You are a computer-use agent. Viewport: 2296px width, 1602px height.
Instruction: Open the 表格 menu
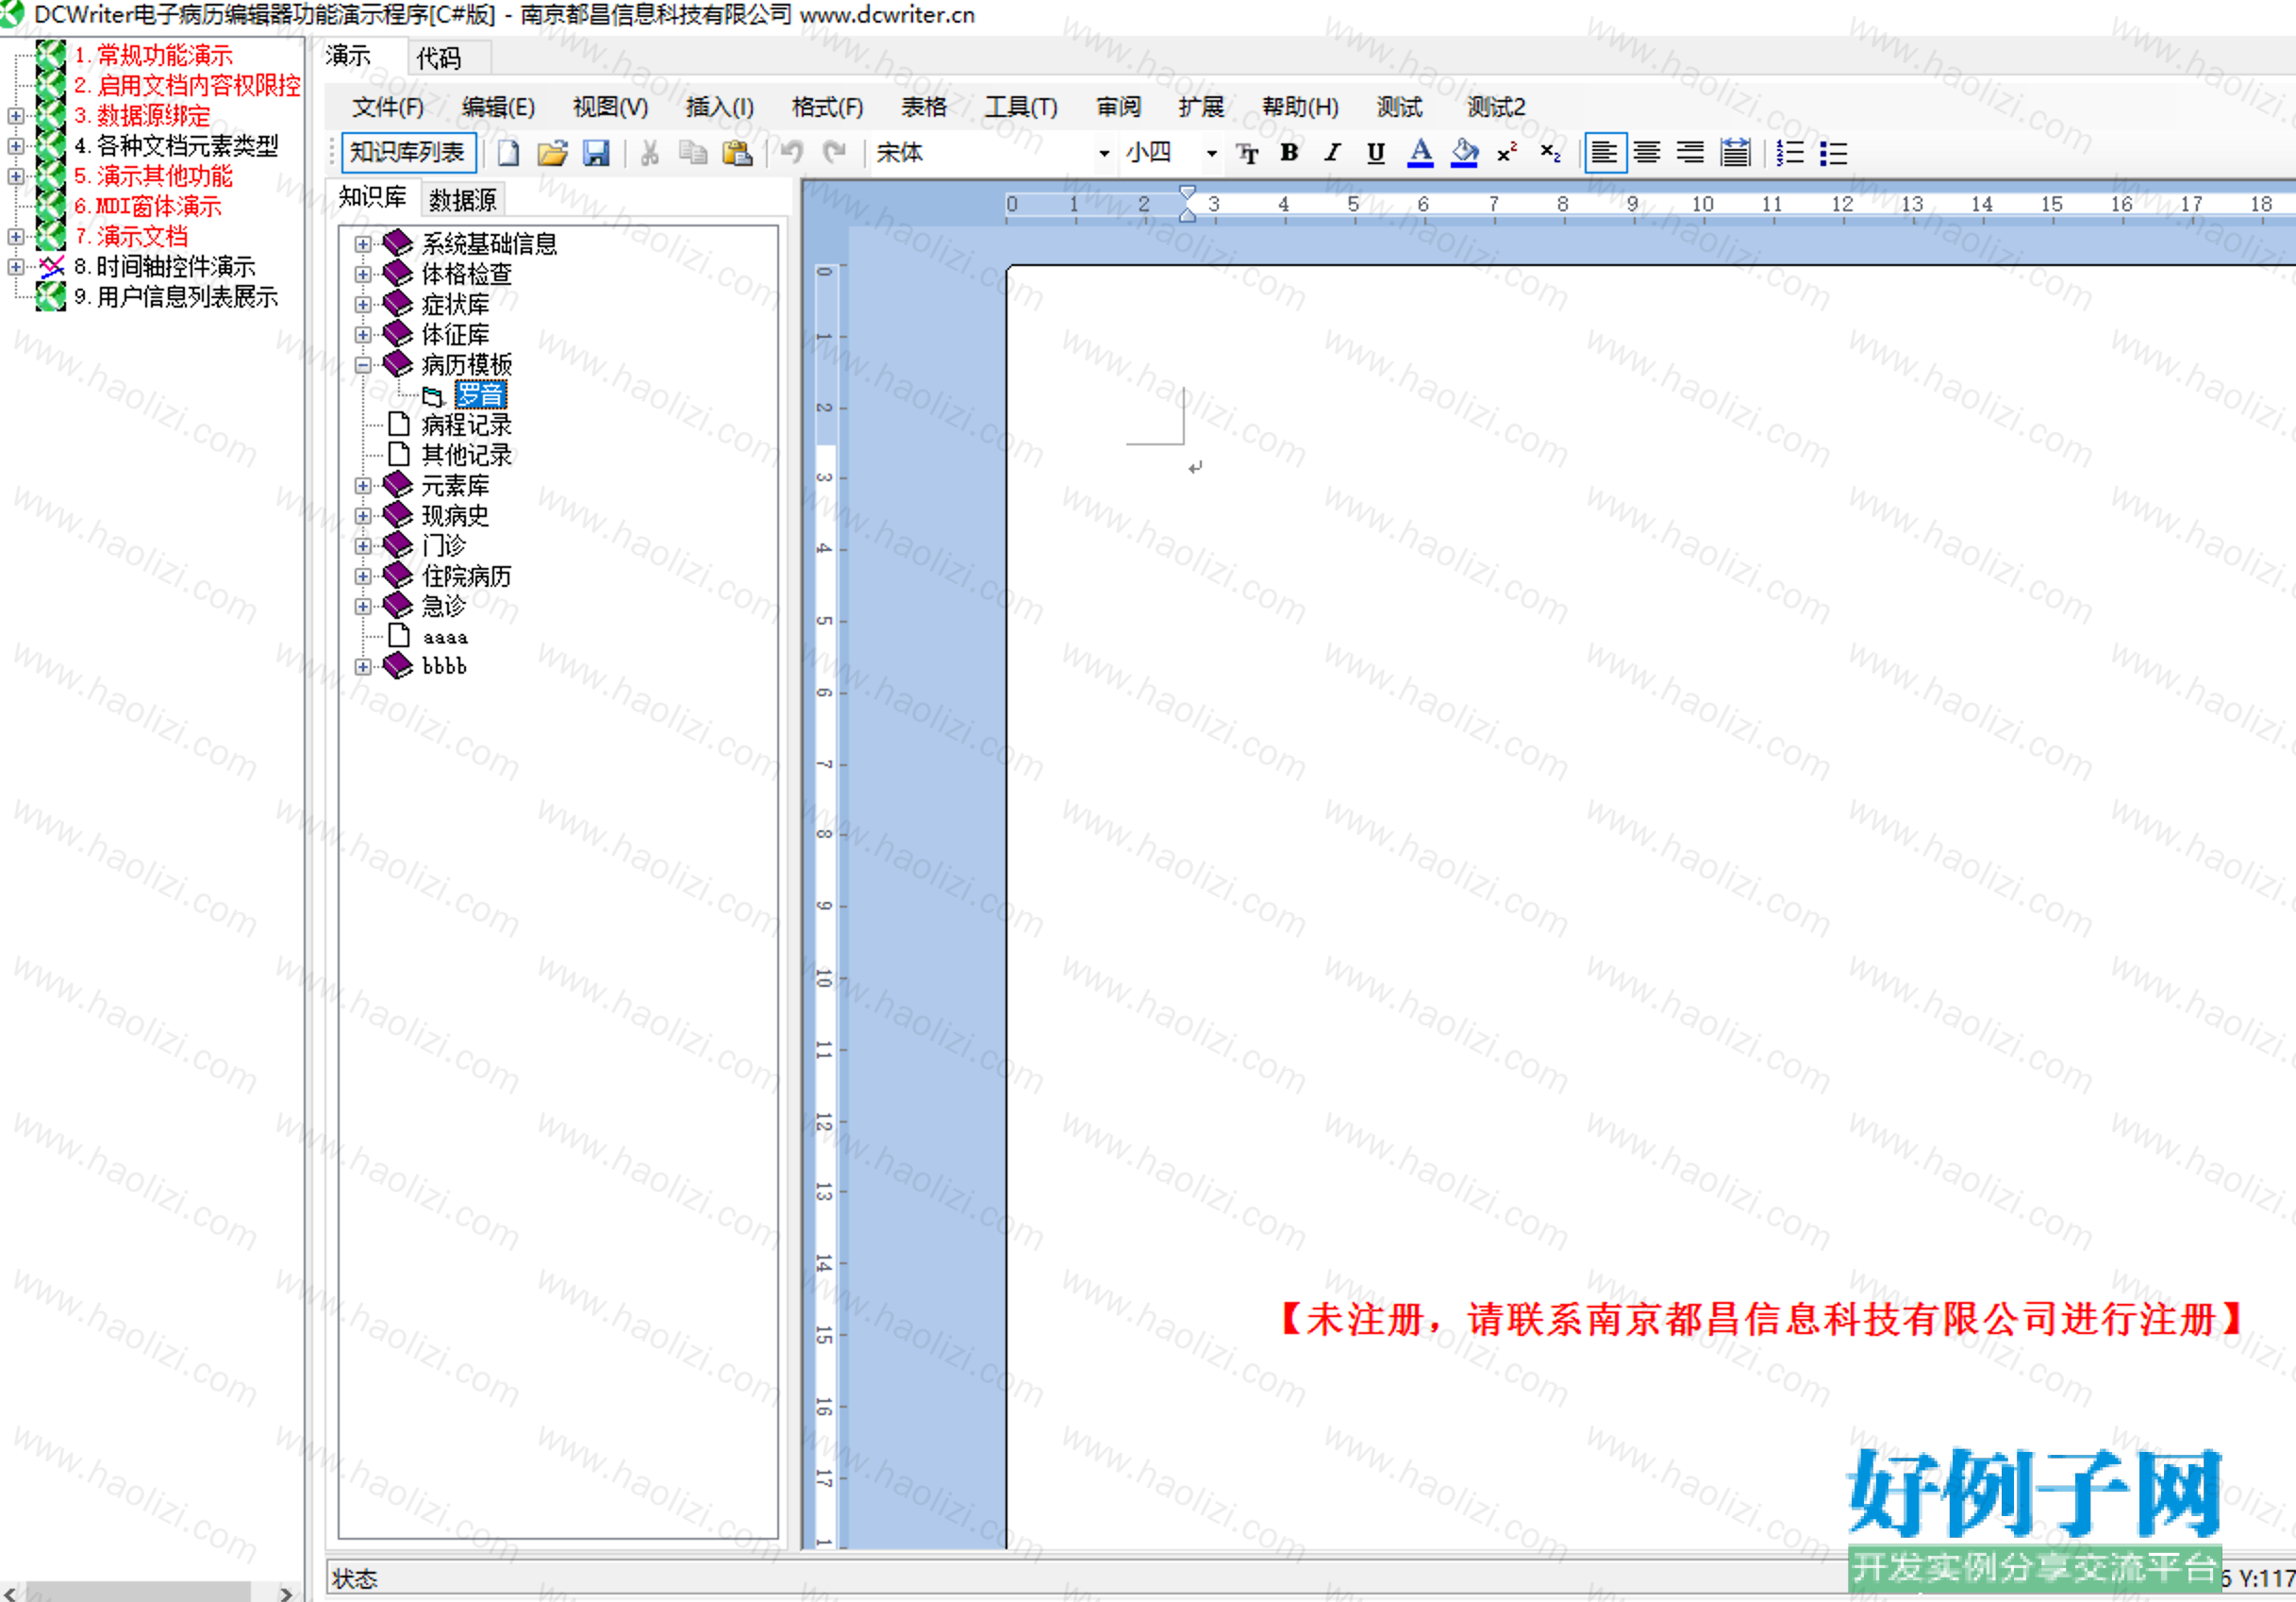(924, 107)
